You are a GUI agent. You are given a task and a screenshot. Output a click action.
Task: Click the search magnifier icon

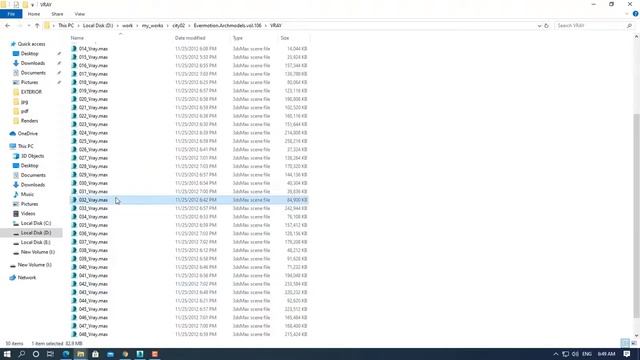(629, 26)
